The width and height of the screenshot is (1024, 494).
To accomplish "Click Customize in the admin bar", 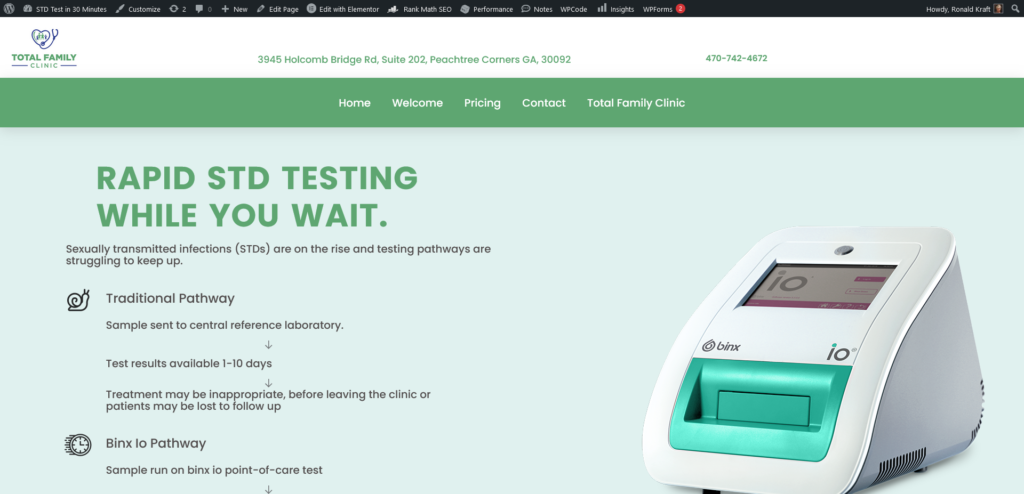I will (x=138, y=9).
